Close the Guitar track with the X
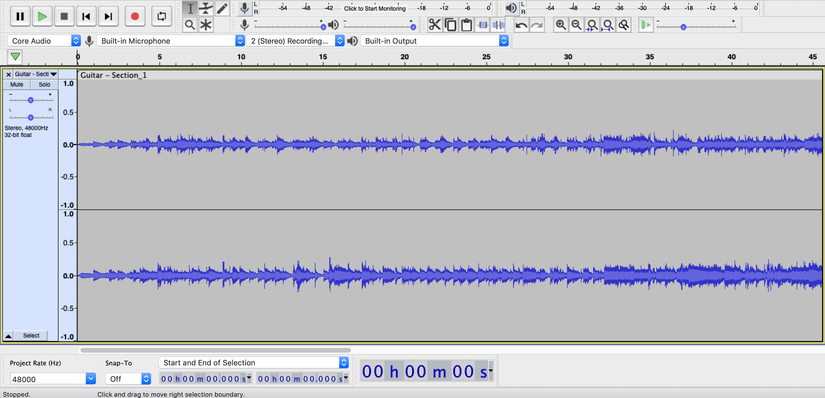Screen dimensions: 825x398 click(x=8, y=74)
